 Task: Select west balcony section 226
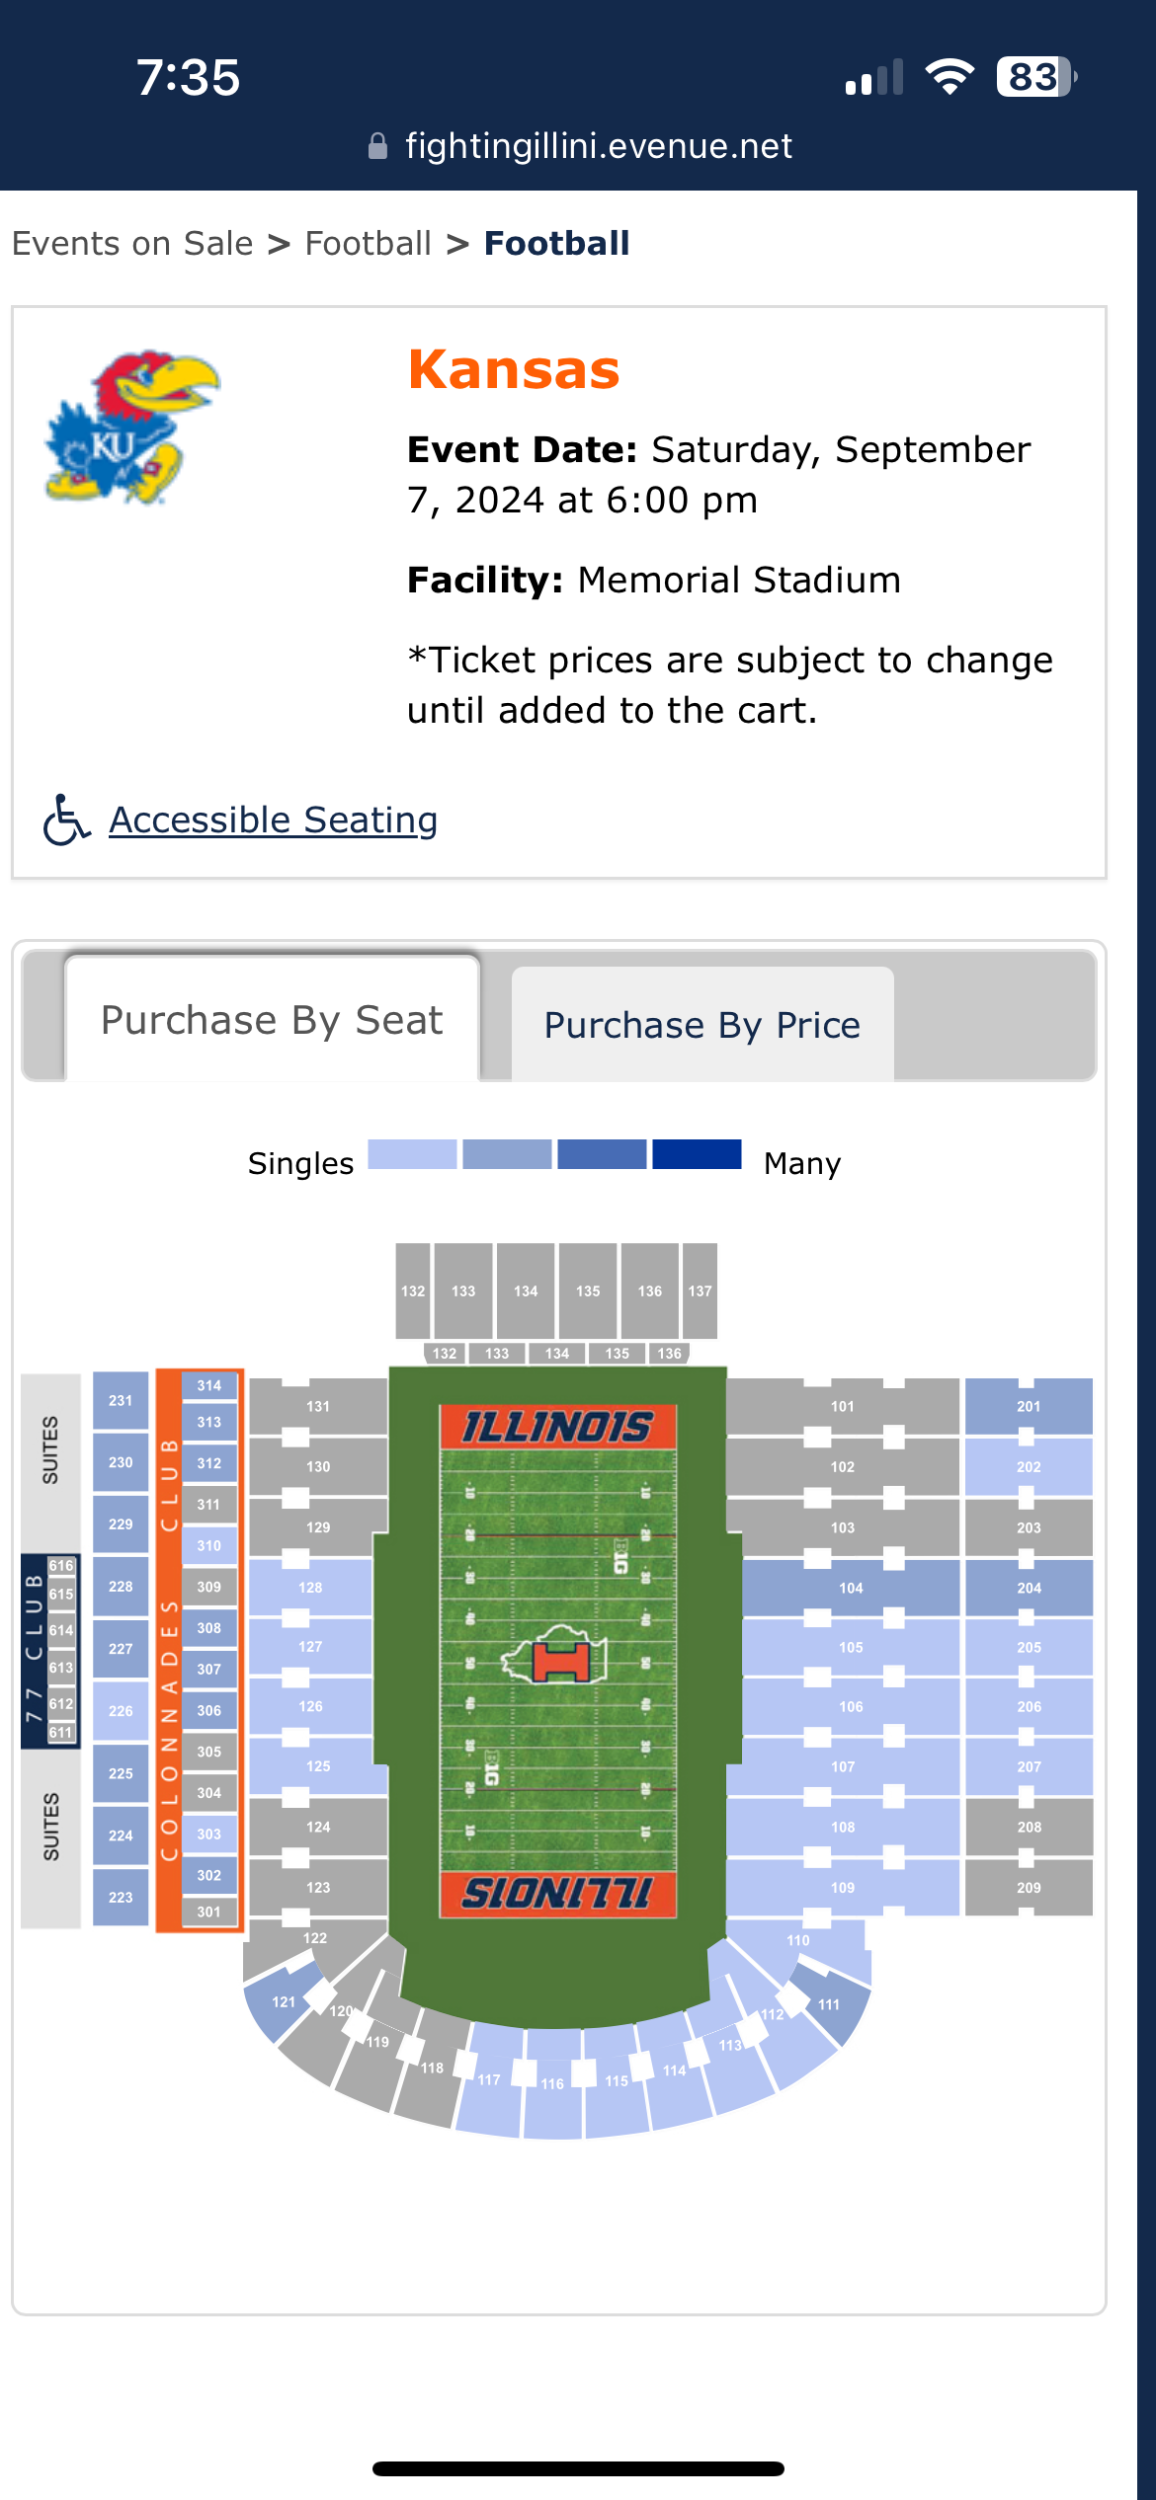click(121, 1711)
